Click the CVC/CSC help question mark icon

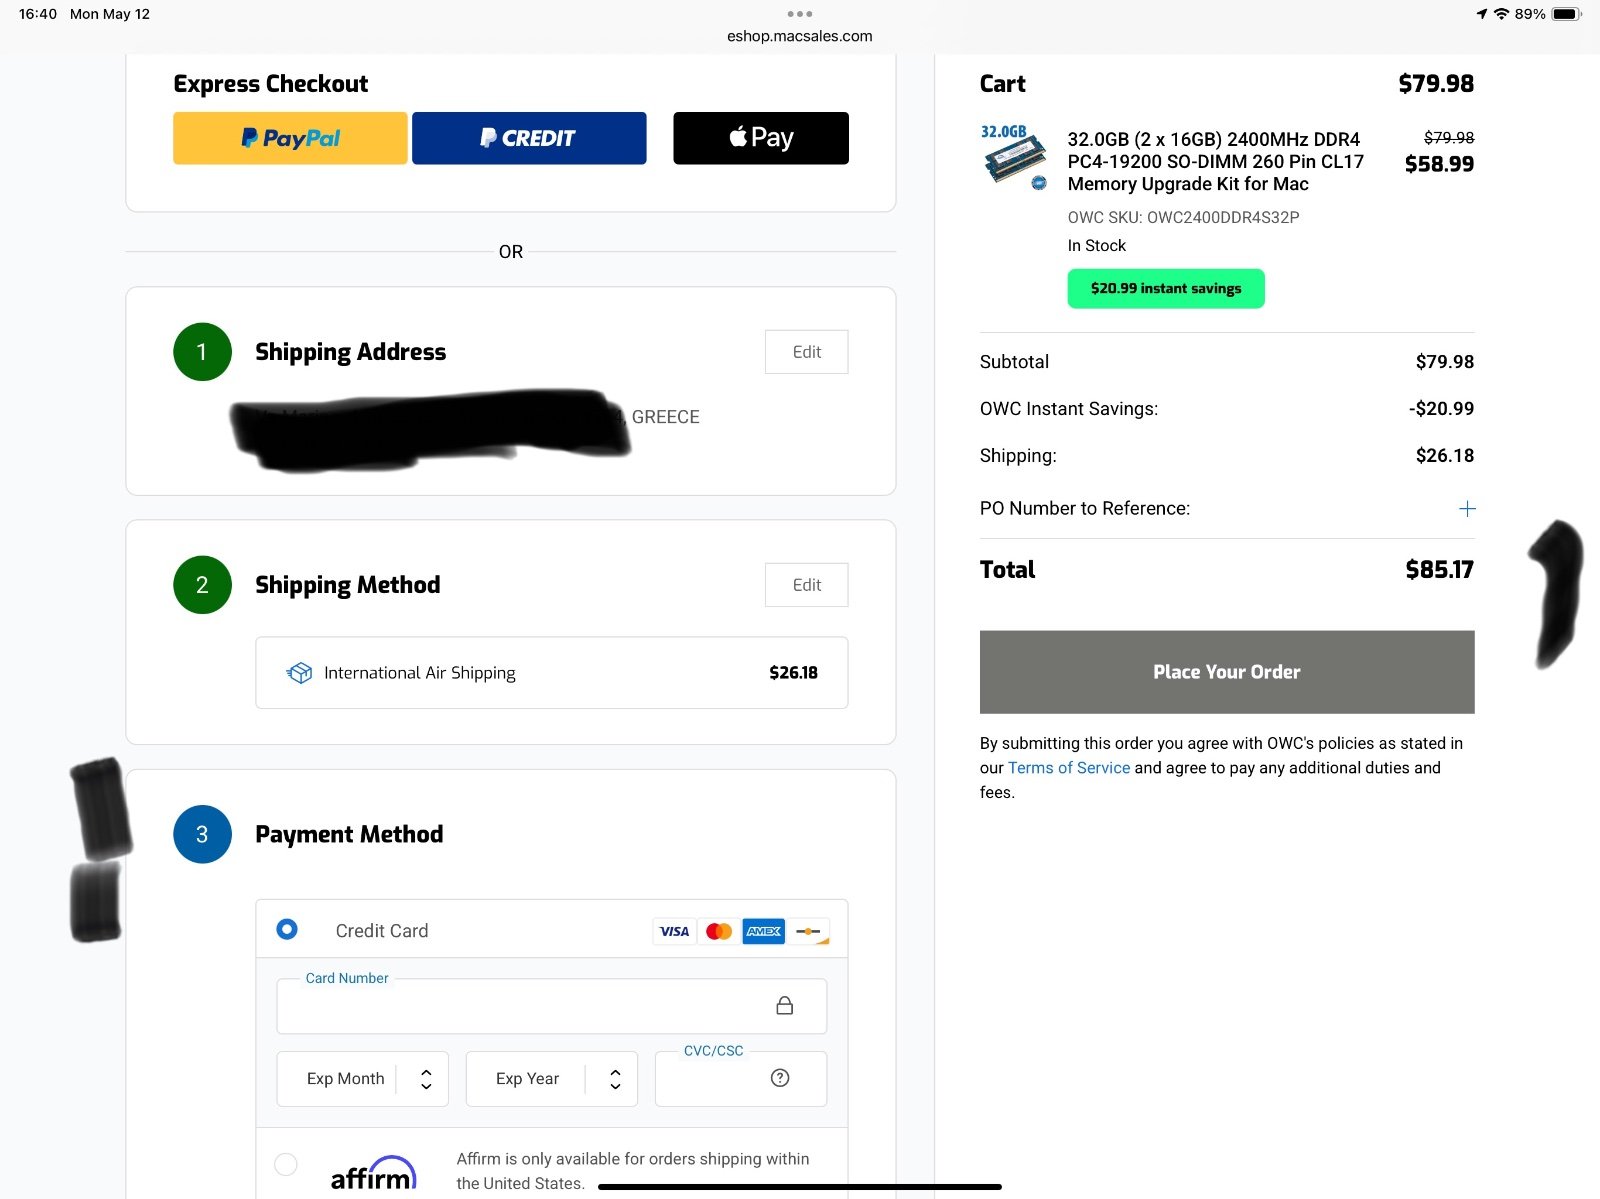[x=780, y=1078]
